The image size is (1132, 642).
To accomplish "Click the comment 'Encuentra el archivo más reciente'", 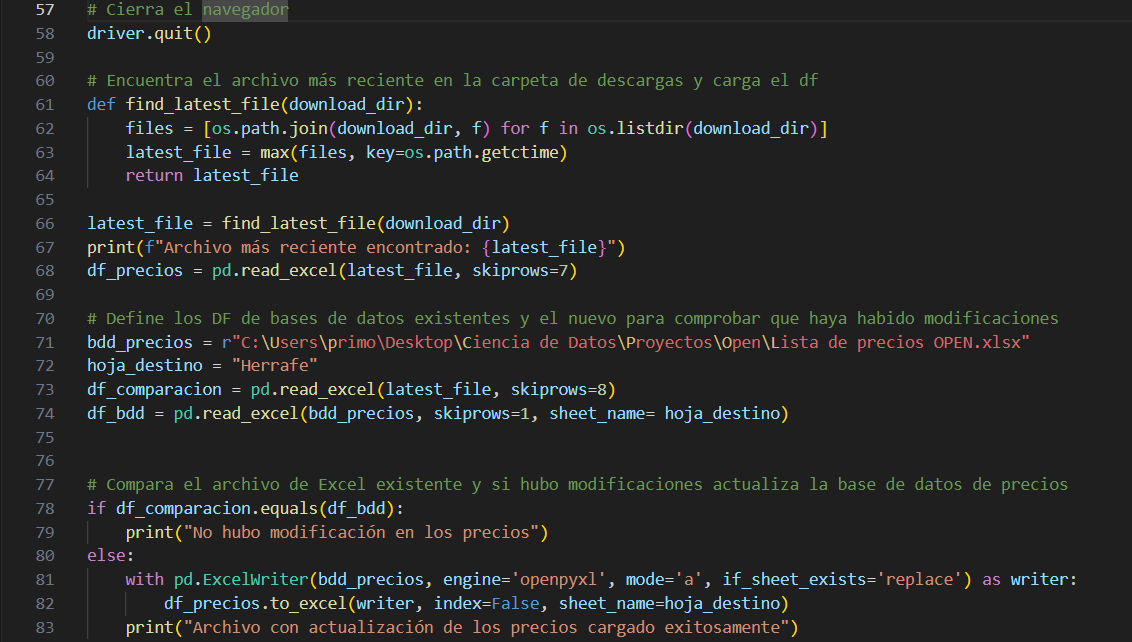I will pyautogui.click(x=265, y=80).
